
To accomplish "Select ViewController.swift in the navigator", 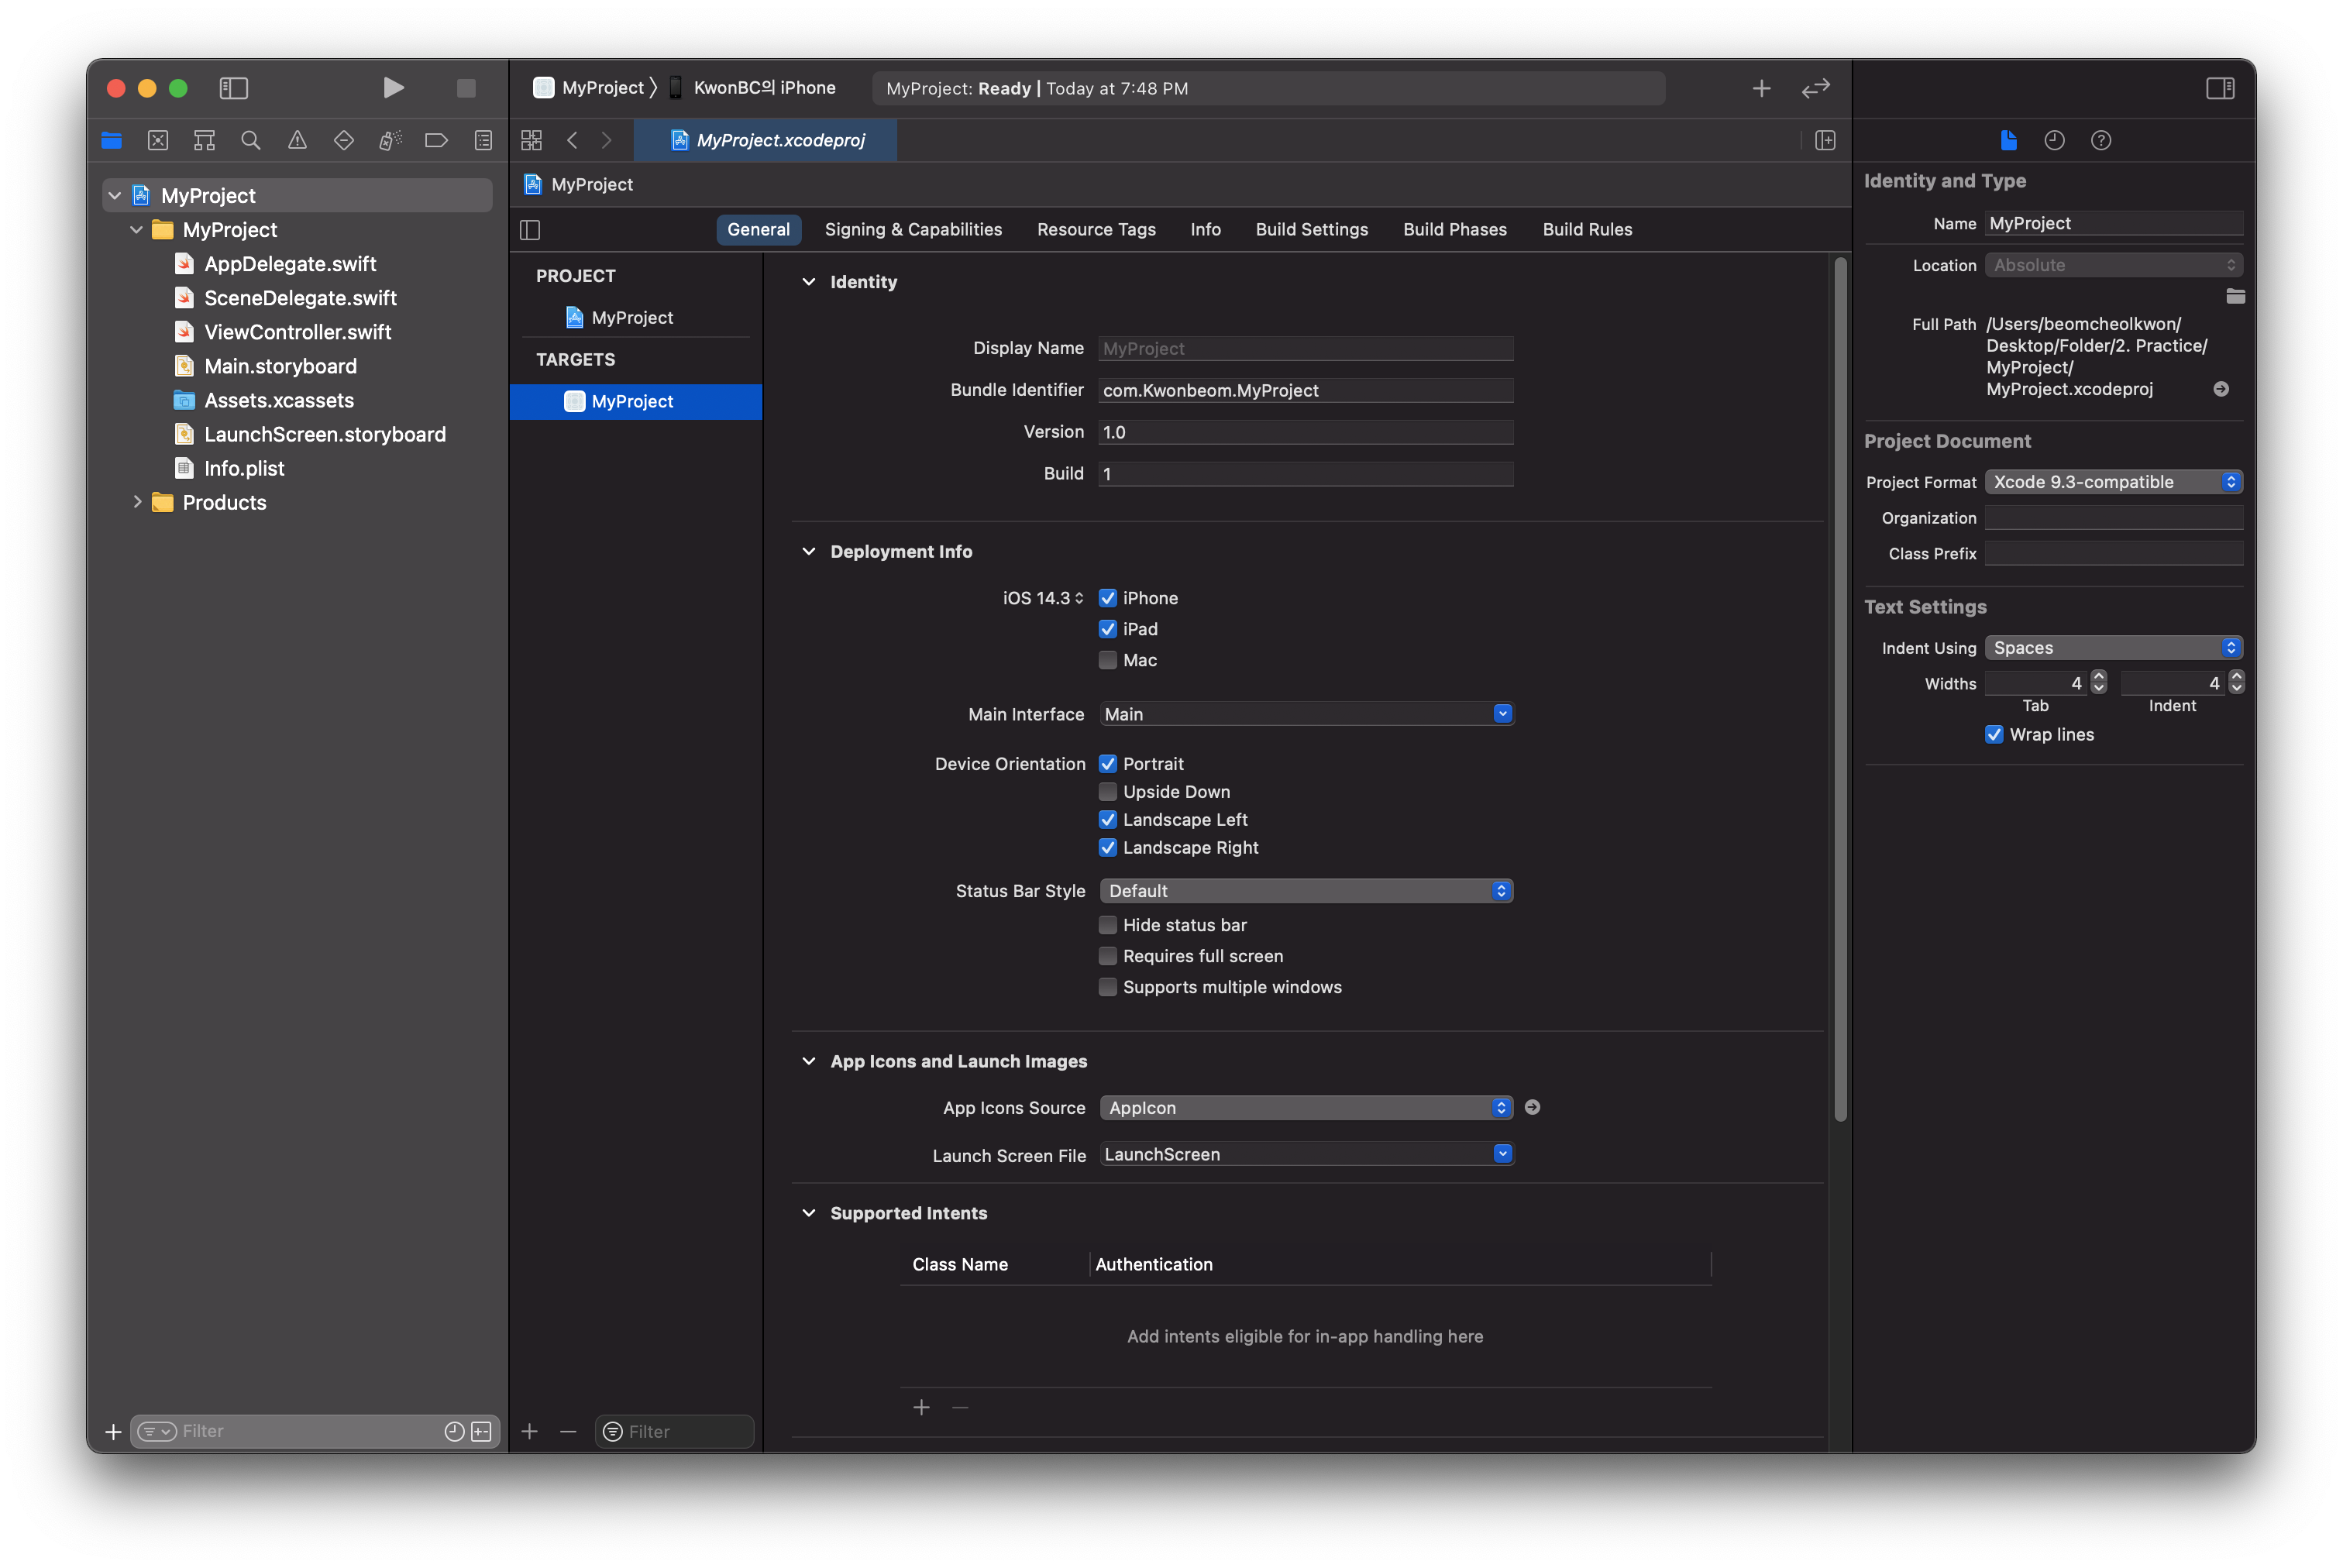I will point(297,332).
